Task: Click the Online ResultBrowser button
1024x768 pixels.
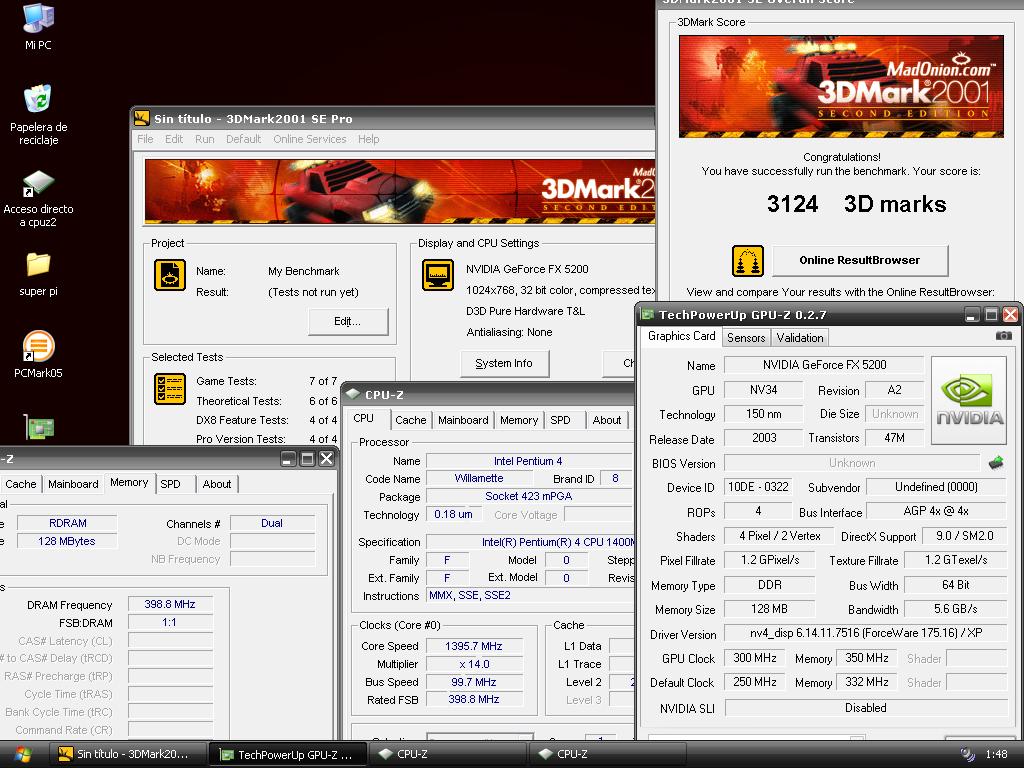Action: click(x=859, y=261)
